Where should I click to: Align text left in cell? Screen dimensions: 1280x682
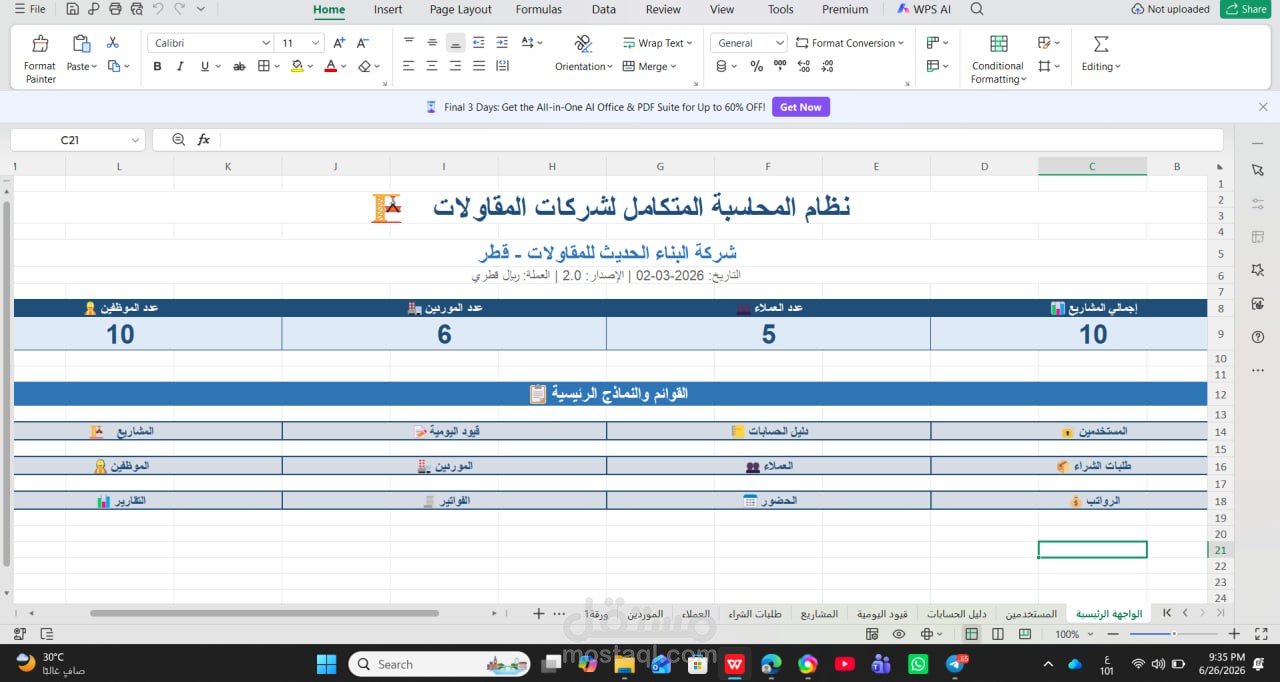click(x=409, y=66)
